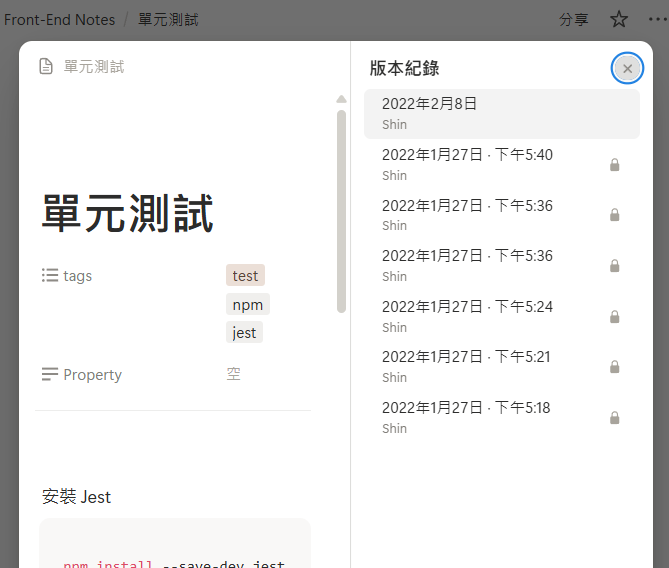Click the jest tag
This screenshot has height=568, width=669.
[x=244, y=332]
